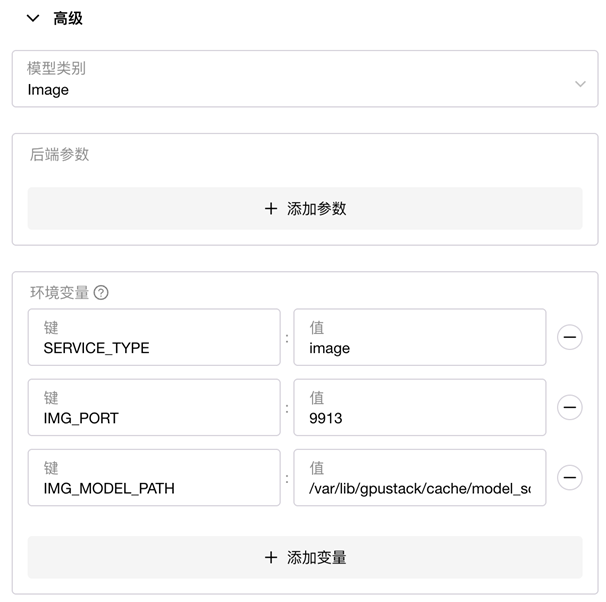This screenshot has width=606, height=602.
Task: Click the 高级 section heading text
Action: pyautogui.click(x=68, y=18)
